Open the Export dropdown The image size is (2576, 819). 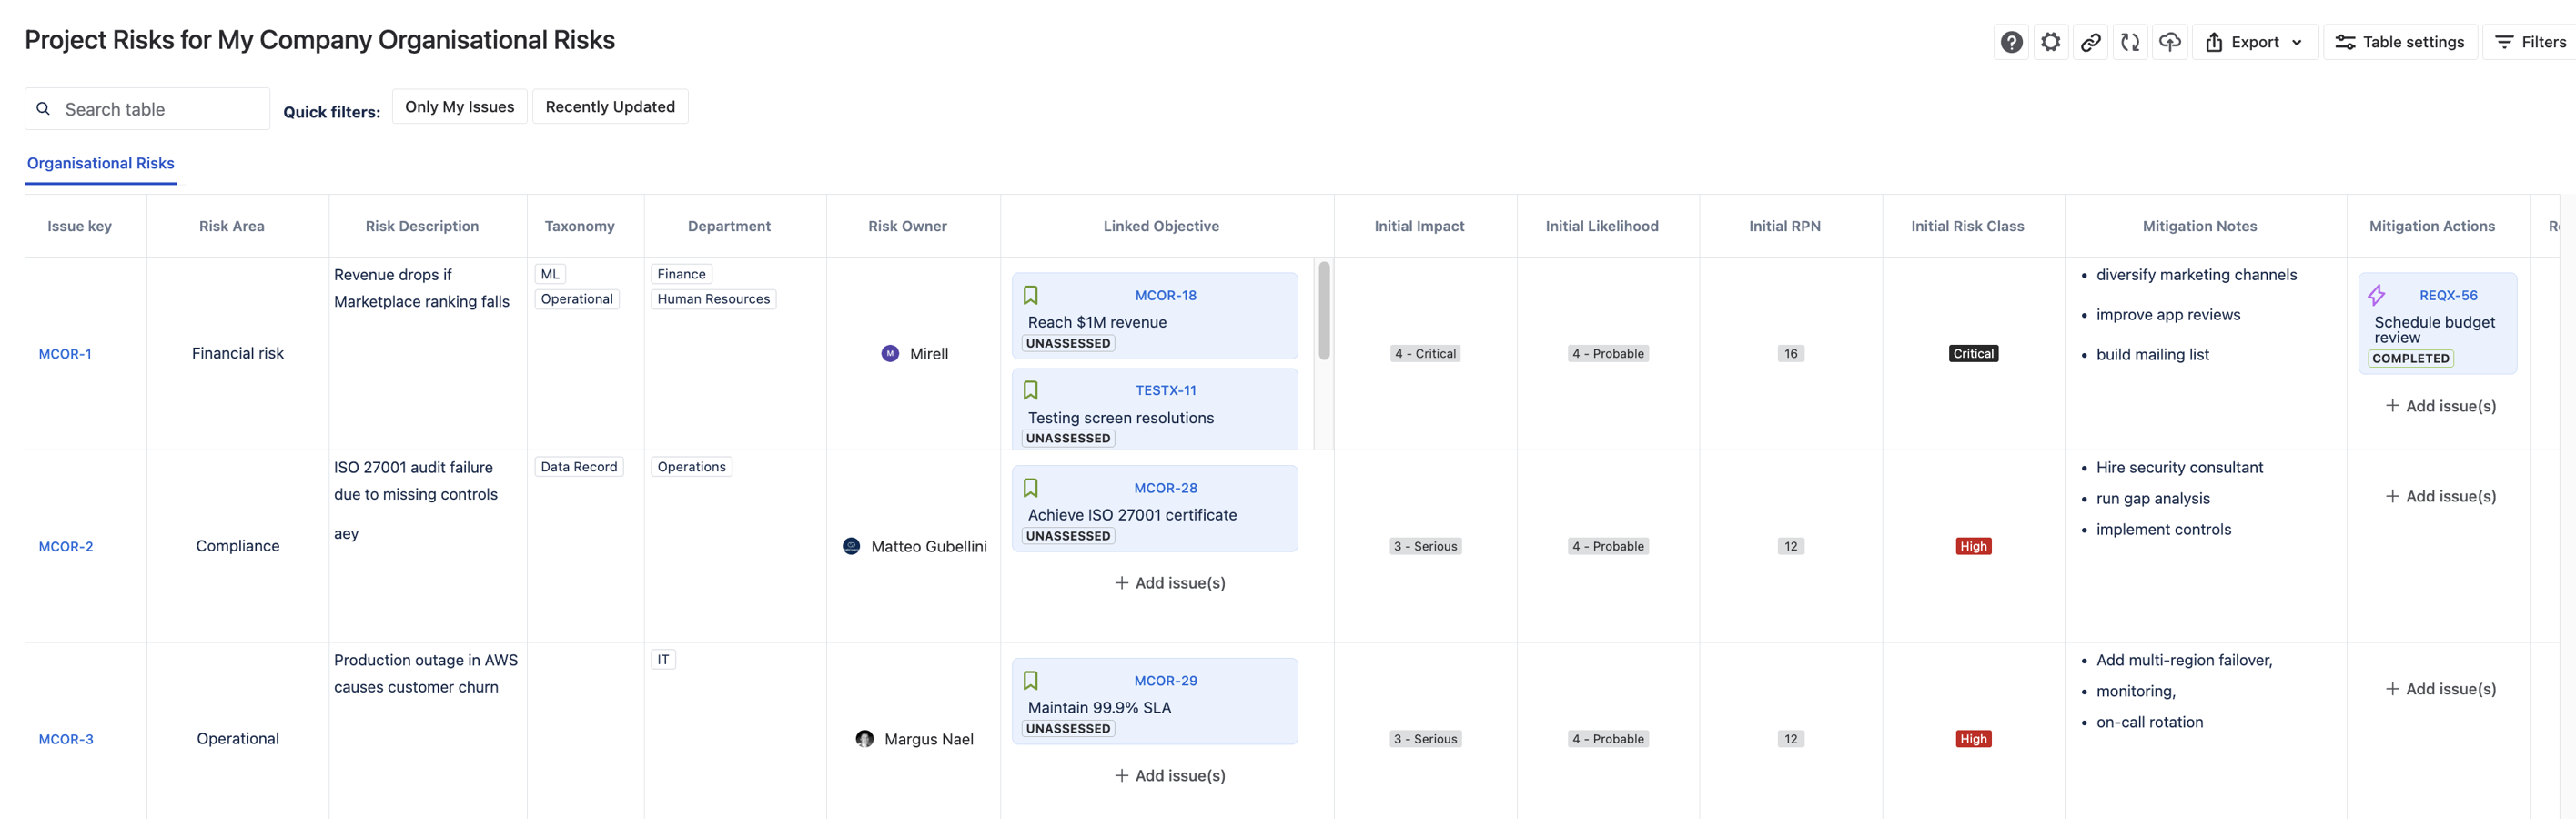click(x=2255, y=42)
